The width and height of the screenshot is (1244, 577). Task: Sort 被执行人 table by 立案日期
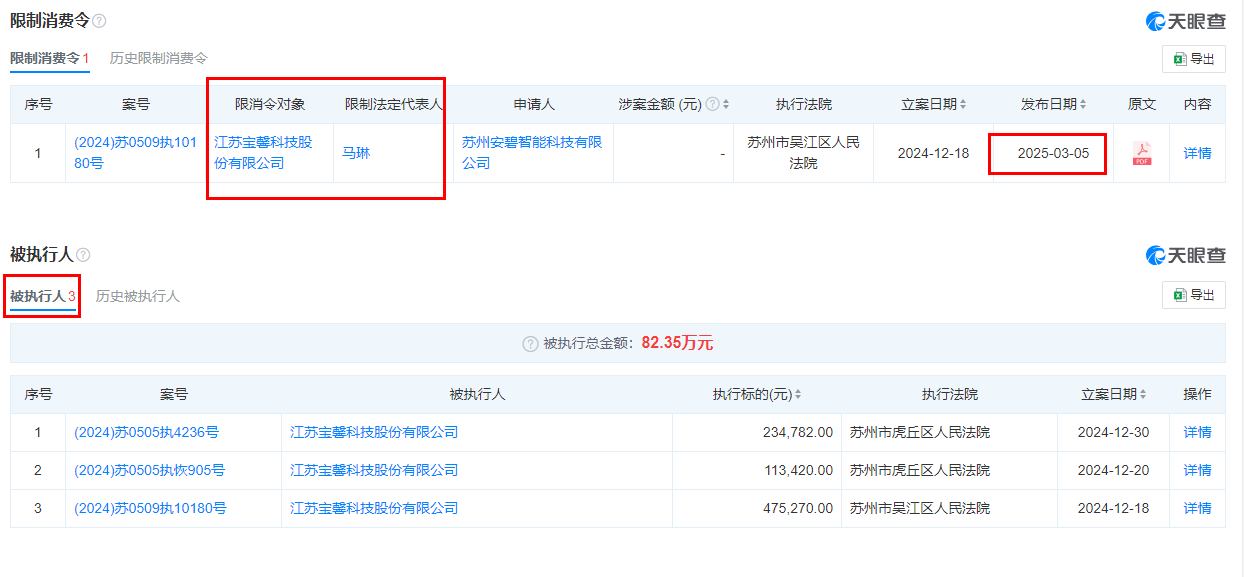(1142, 395)
